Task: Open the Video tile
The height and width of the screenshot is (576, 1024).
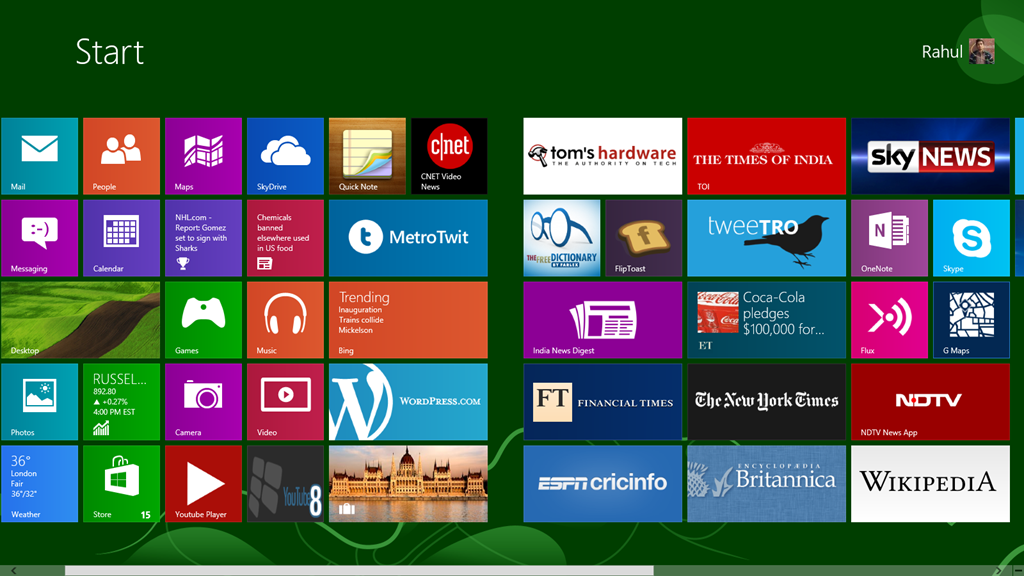Action: 285,402
